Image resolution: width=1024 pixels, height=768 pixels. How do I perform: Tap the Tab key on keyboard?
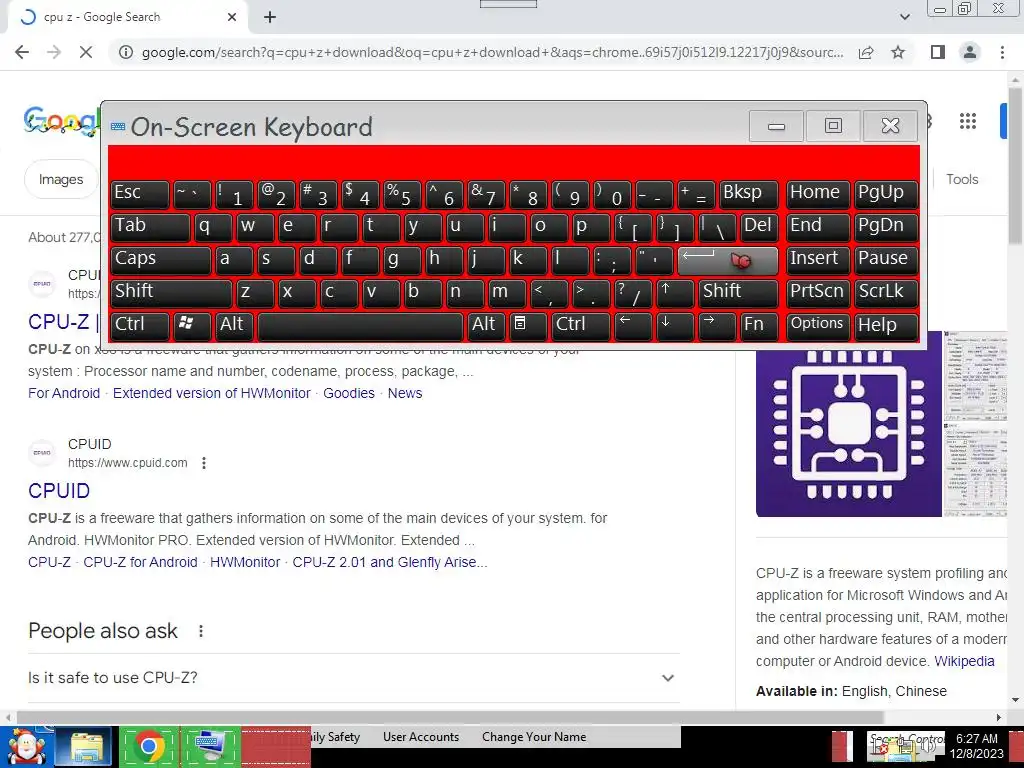[x=150, y=227]
